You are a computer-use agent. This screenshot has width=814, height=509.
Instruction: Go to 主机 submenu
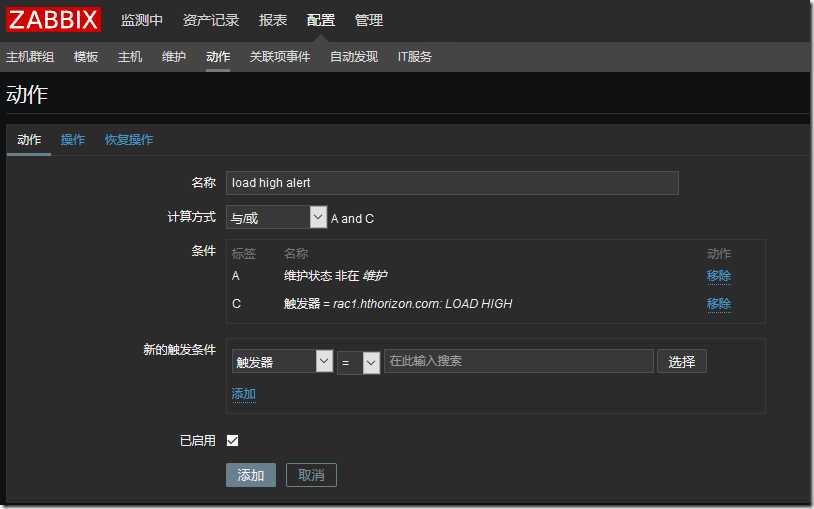(130, 57)
